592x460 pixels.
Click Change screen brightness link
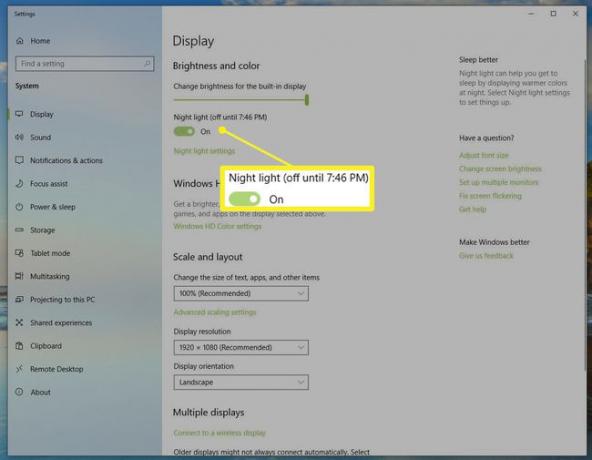point(500,169)
